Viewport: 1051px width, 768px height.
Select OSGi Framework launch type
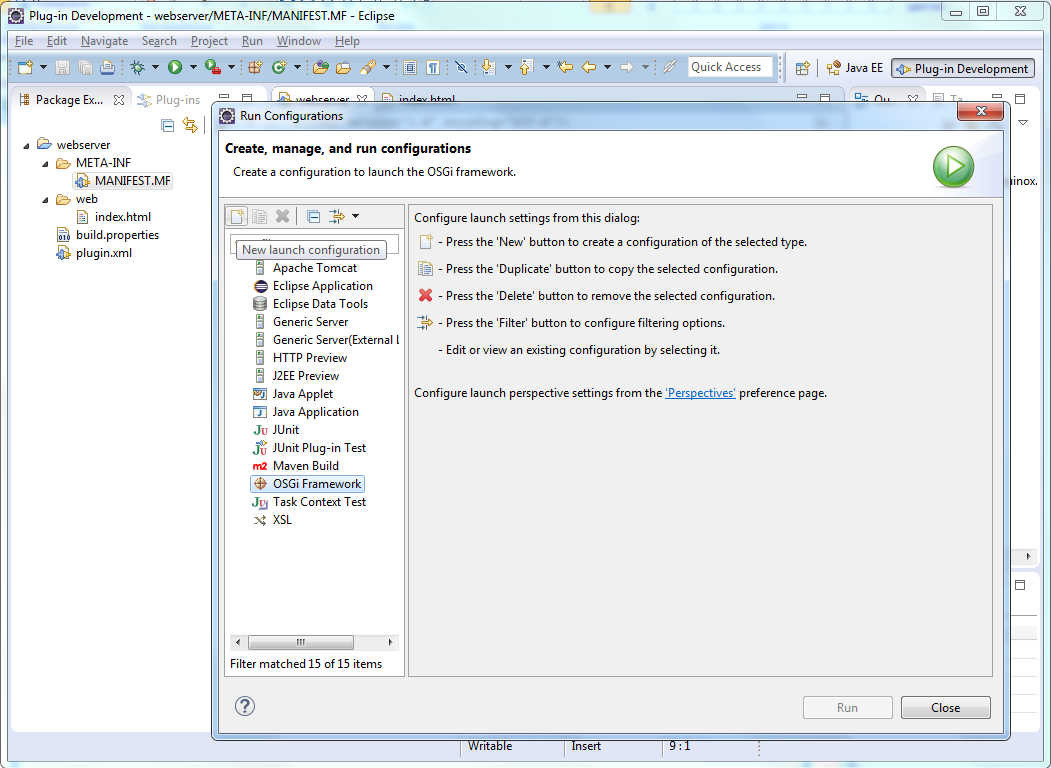[x=308, y=484]
